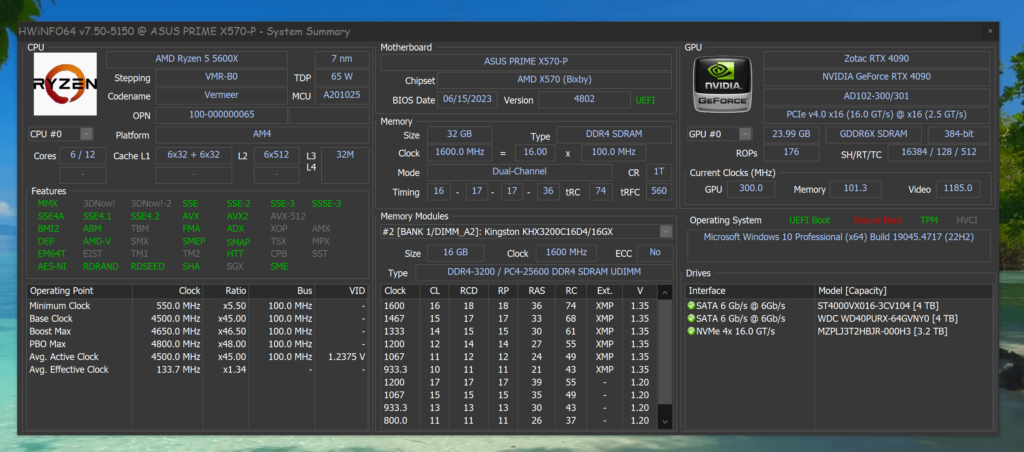This screenshot has height=452, width=1024.
Task: Click the AES-NI feature label
Action: coord(50,266)
